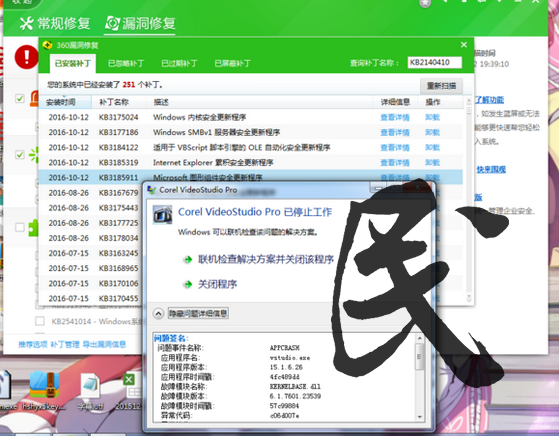Image resolution: width=559 pixels, height=438 pixels.
Task: Open the 了解功能 link
Action: [x=489, y=100]
